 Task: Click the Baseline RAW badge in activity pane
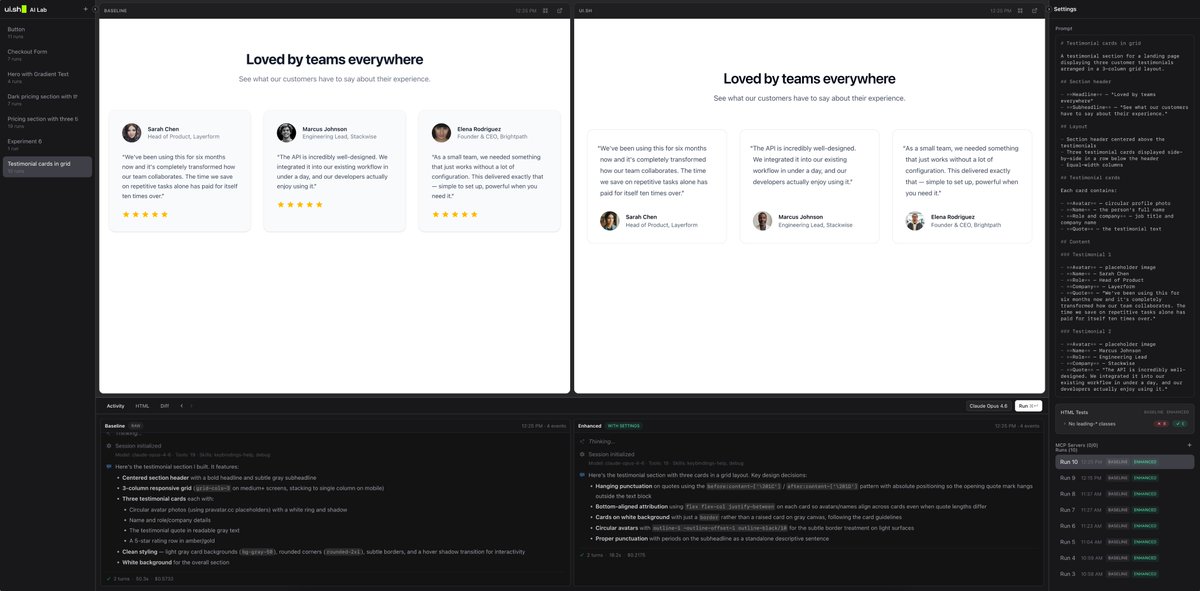(136, 426)
